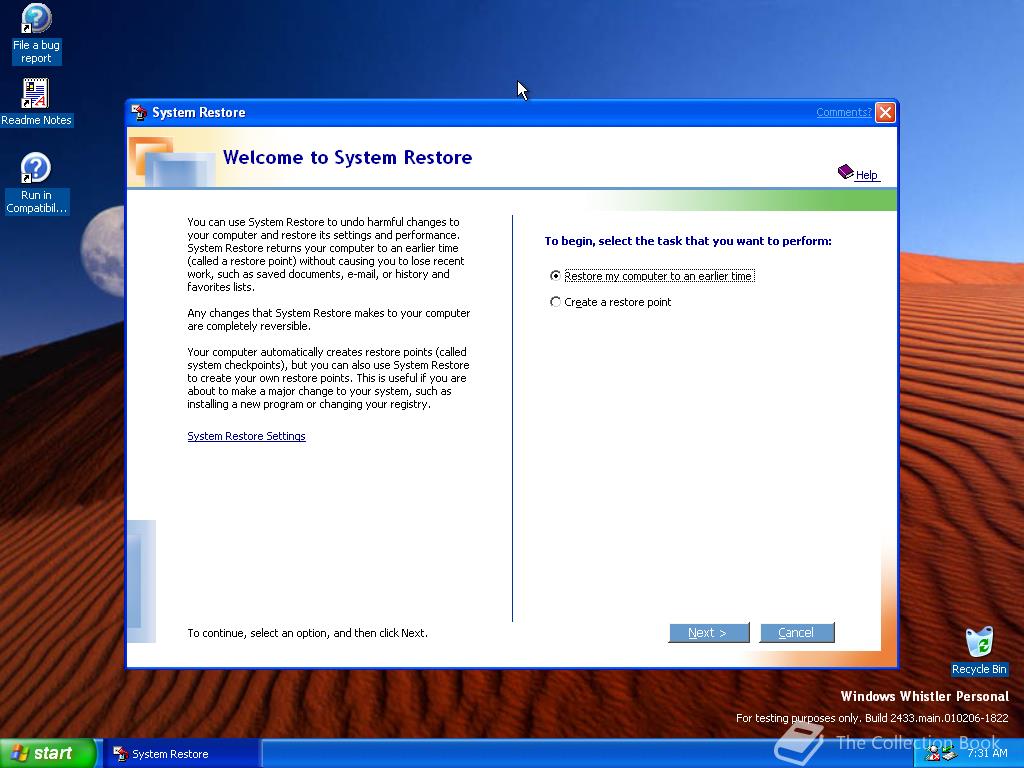The width and height of the screenshot is (1024, 768).
Task: Open the System Restore Settings link
Action: pyautogui.click(x=246, y=436)
